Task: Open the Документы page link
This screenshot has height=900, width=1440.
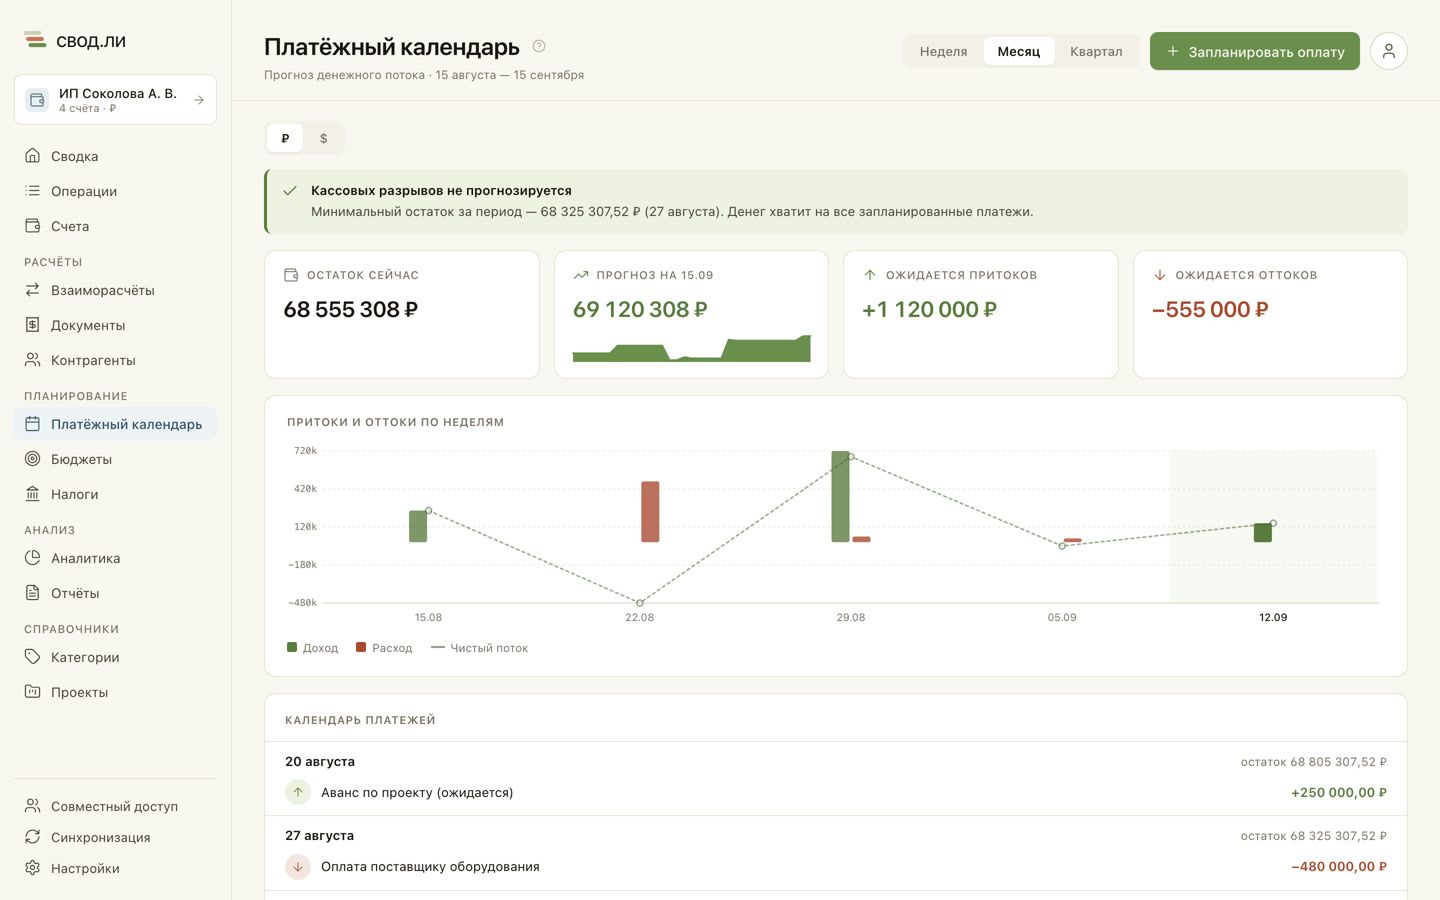Action: (115, 325)
